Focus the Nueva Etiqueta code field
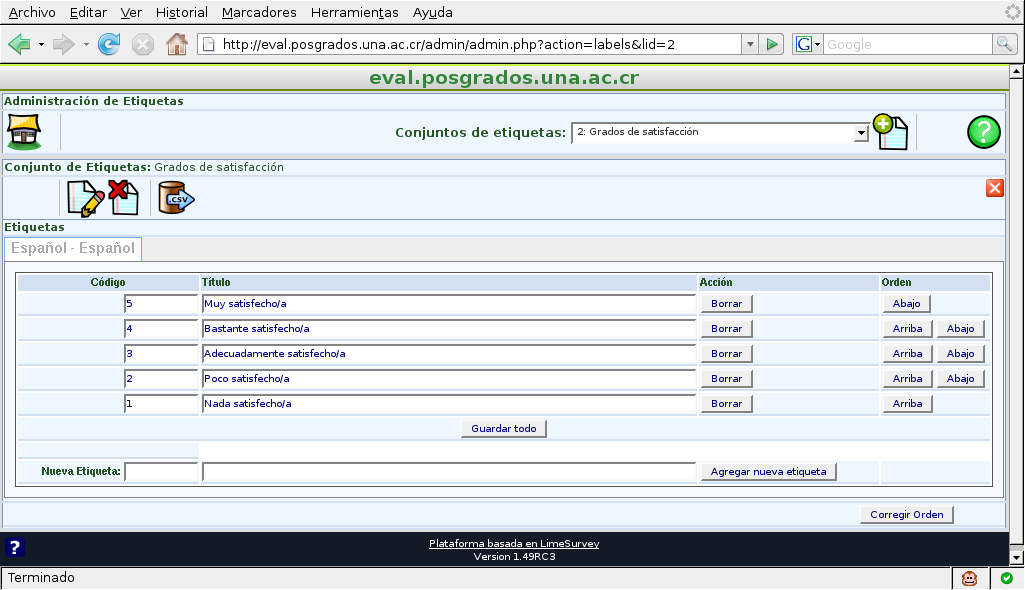The height and width of the screenshot is (590, 1025). pyautogui.click(x=161, y=472)
